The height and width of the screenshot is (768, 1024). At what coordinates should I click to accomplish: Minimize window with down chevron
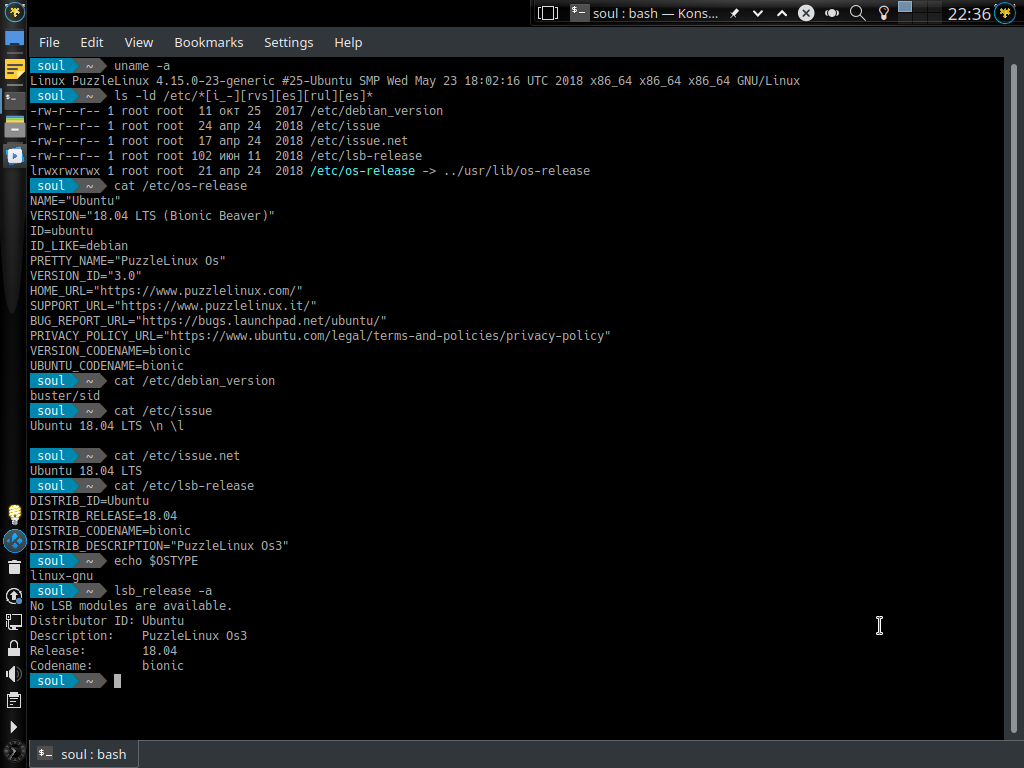coord(758,13)
